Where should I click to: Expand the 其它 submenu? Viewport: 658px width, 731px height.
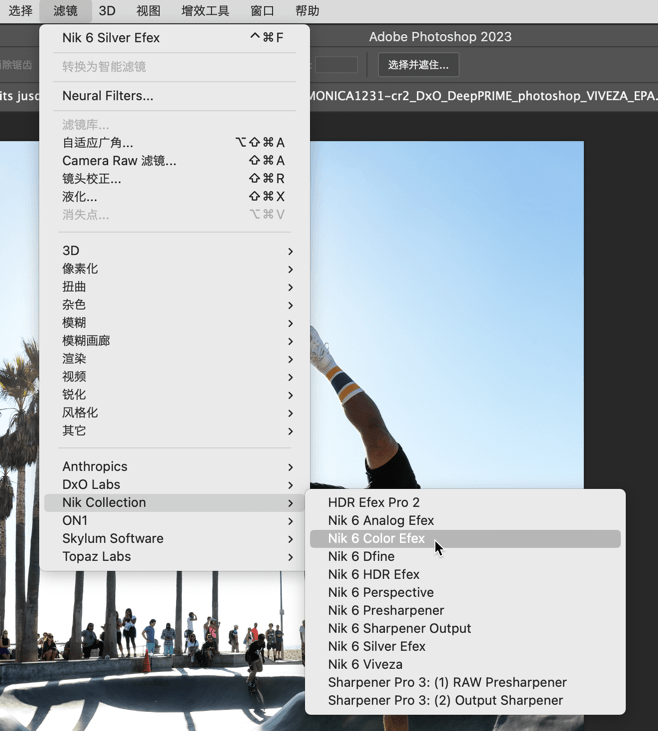click(x=174, y=431)
